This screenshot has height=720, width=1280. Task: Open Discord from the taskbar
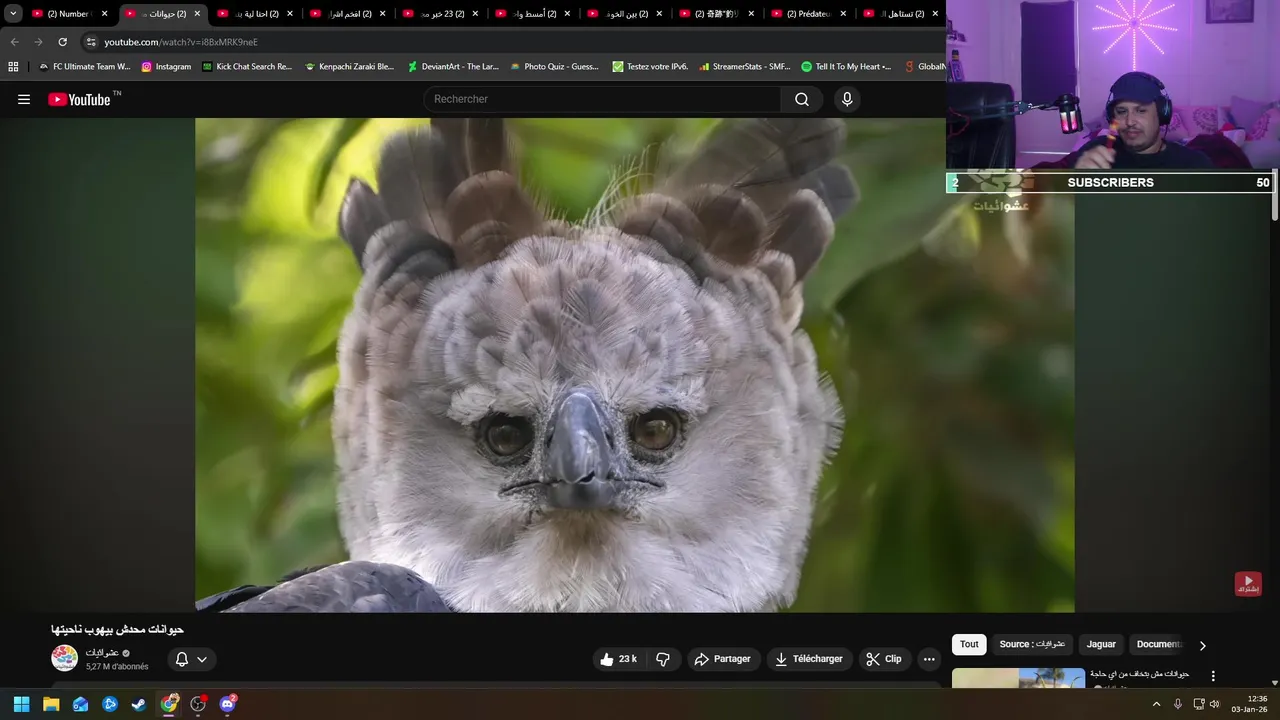pyautogui.click(x=228, y=704)
